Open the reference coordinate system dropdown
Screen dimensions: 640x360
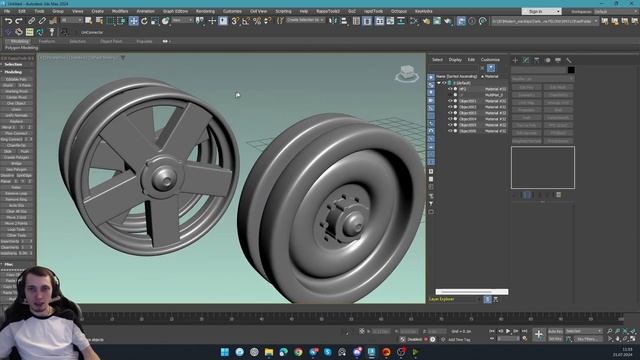pyautogui.click(x=182, y=20)
